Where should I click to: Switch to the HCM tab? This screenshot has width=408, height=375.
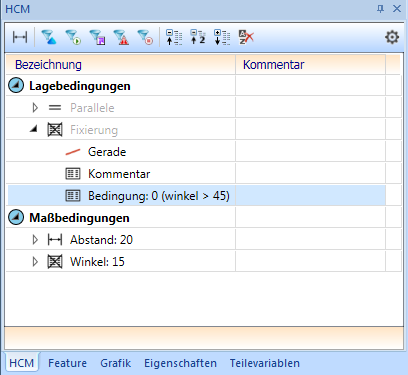(22, 363)
